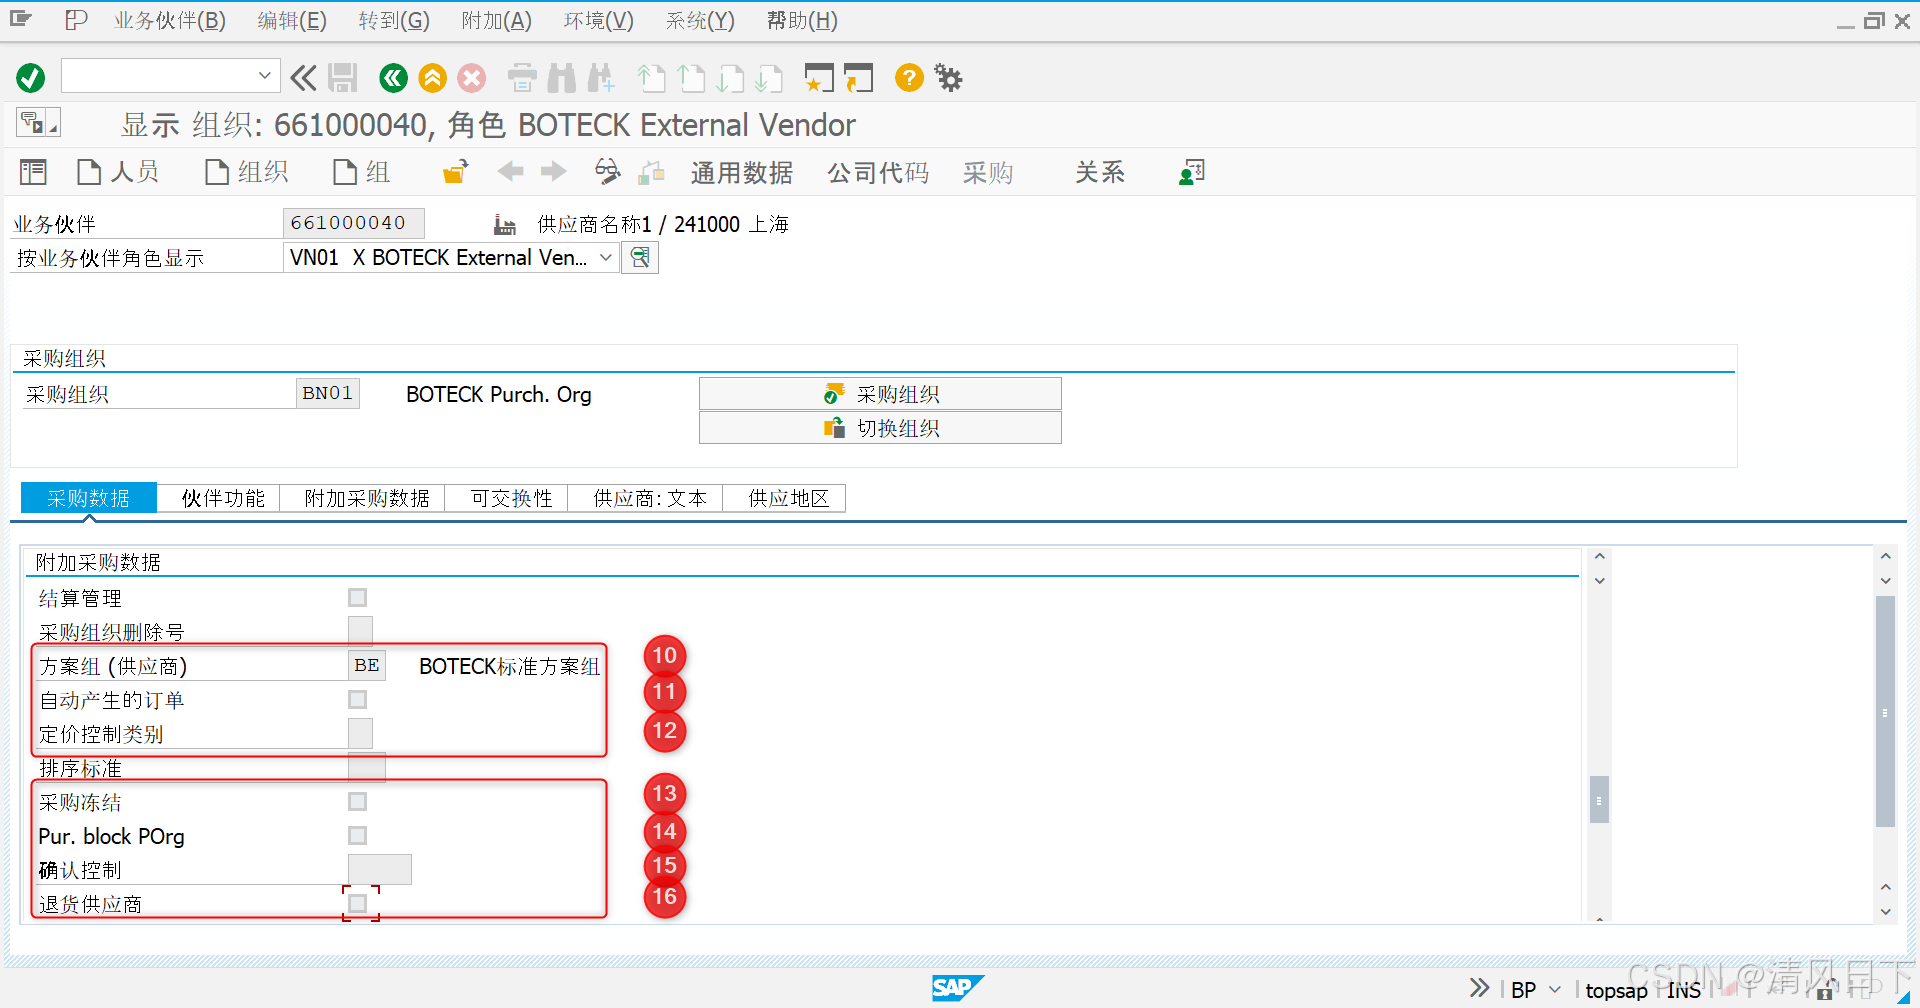Toggle the 退货供应商 checkbox
1920x1008 pixels.
click(x=357, y=904)
